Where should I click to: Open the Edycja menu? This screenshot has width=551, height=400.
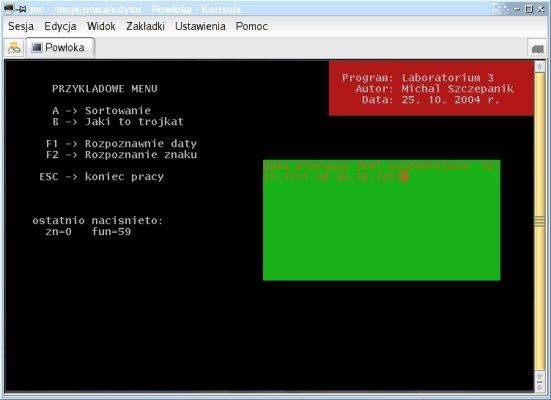tap(60, 26)
